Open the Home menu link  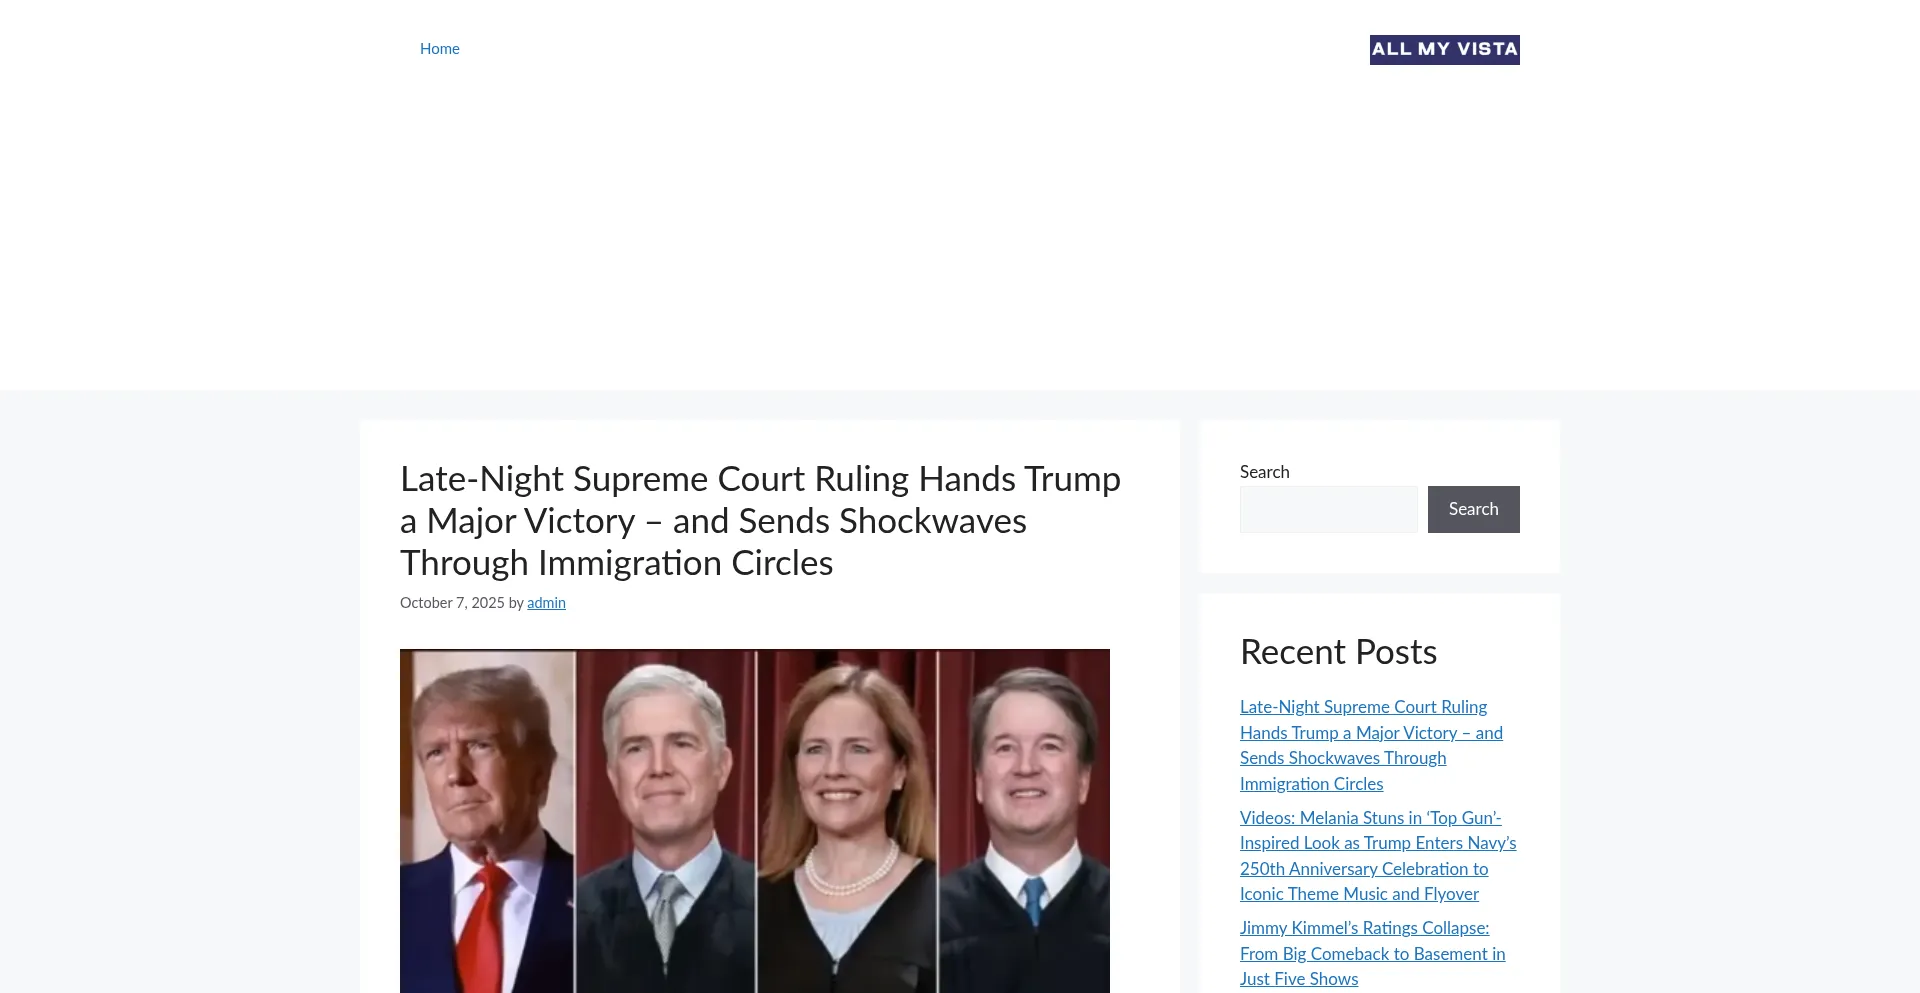[439, 49]
